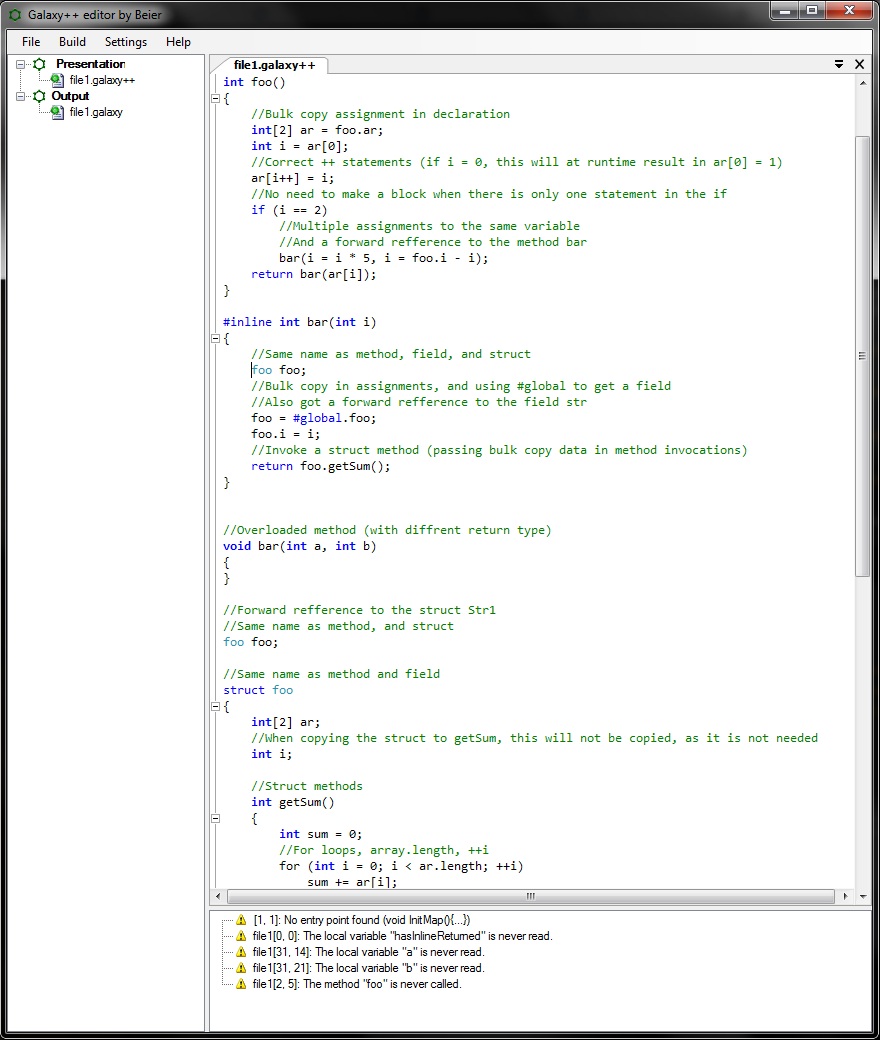Image resolution: width=880 pixels, height=1040 pixels.
Task: Click the editor's vertical scrollbar thumb
Action: 862,355
